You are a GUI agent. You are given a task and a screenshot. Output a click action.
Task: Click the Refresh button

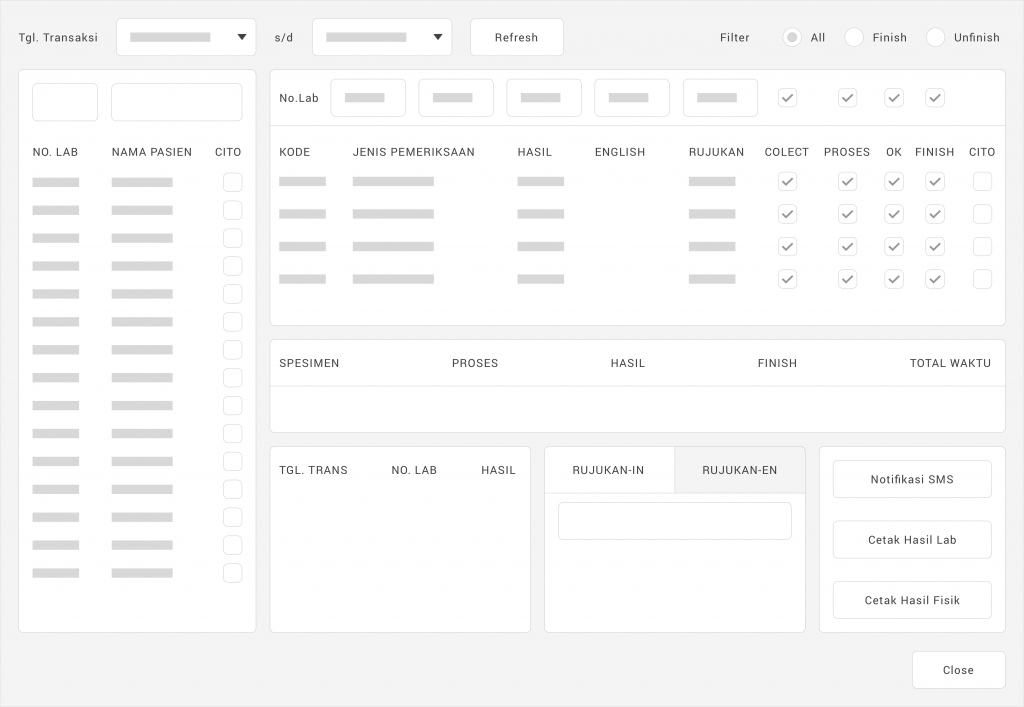click(x=516, y=37)
